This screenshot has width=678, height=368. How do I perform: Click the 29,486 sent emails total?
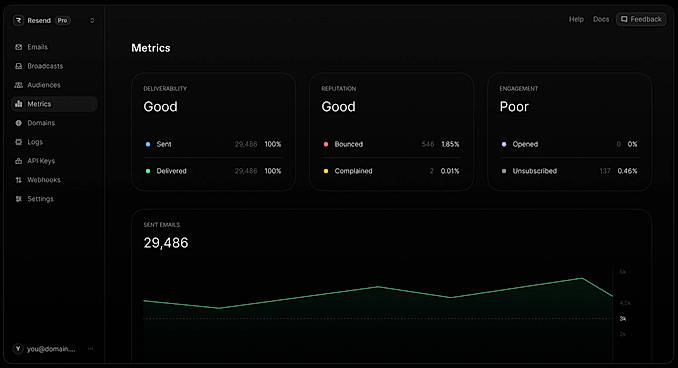click(166, 243)
